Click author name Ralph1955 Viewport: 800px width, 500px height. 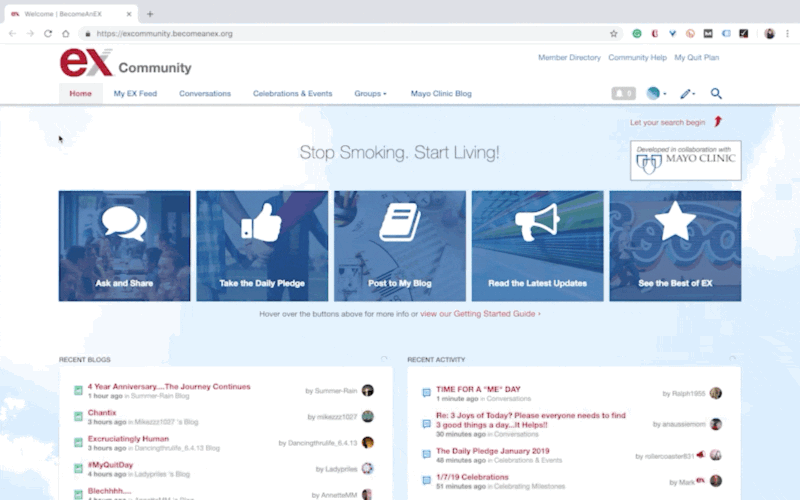[x=688, y=393]
